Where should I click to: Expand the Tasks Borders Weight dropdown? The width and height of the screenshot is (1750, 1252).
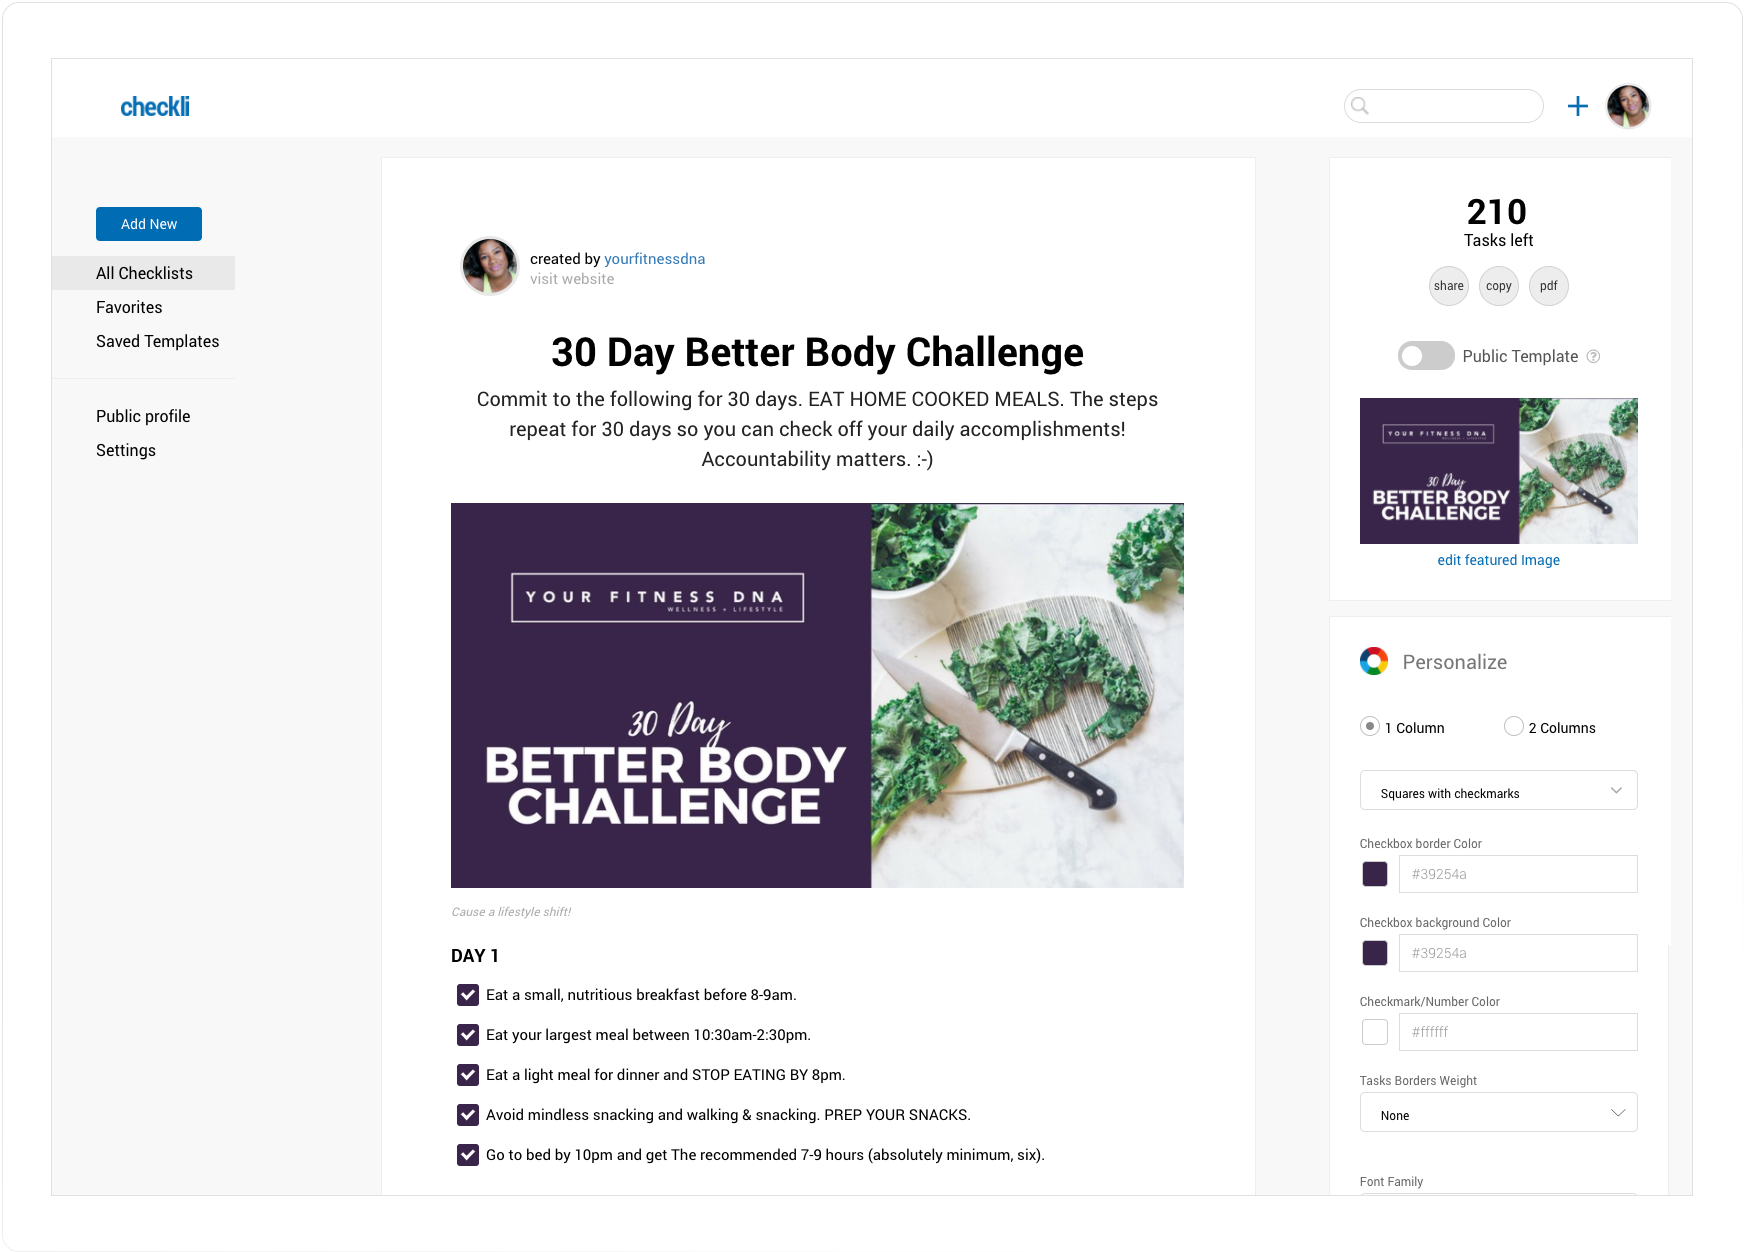click(1498, 1113)
